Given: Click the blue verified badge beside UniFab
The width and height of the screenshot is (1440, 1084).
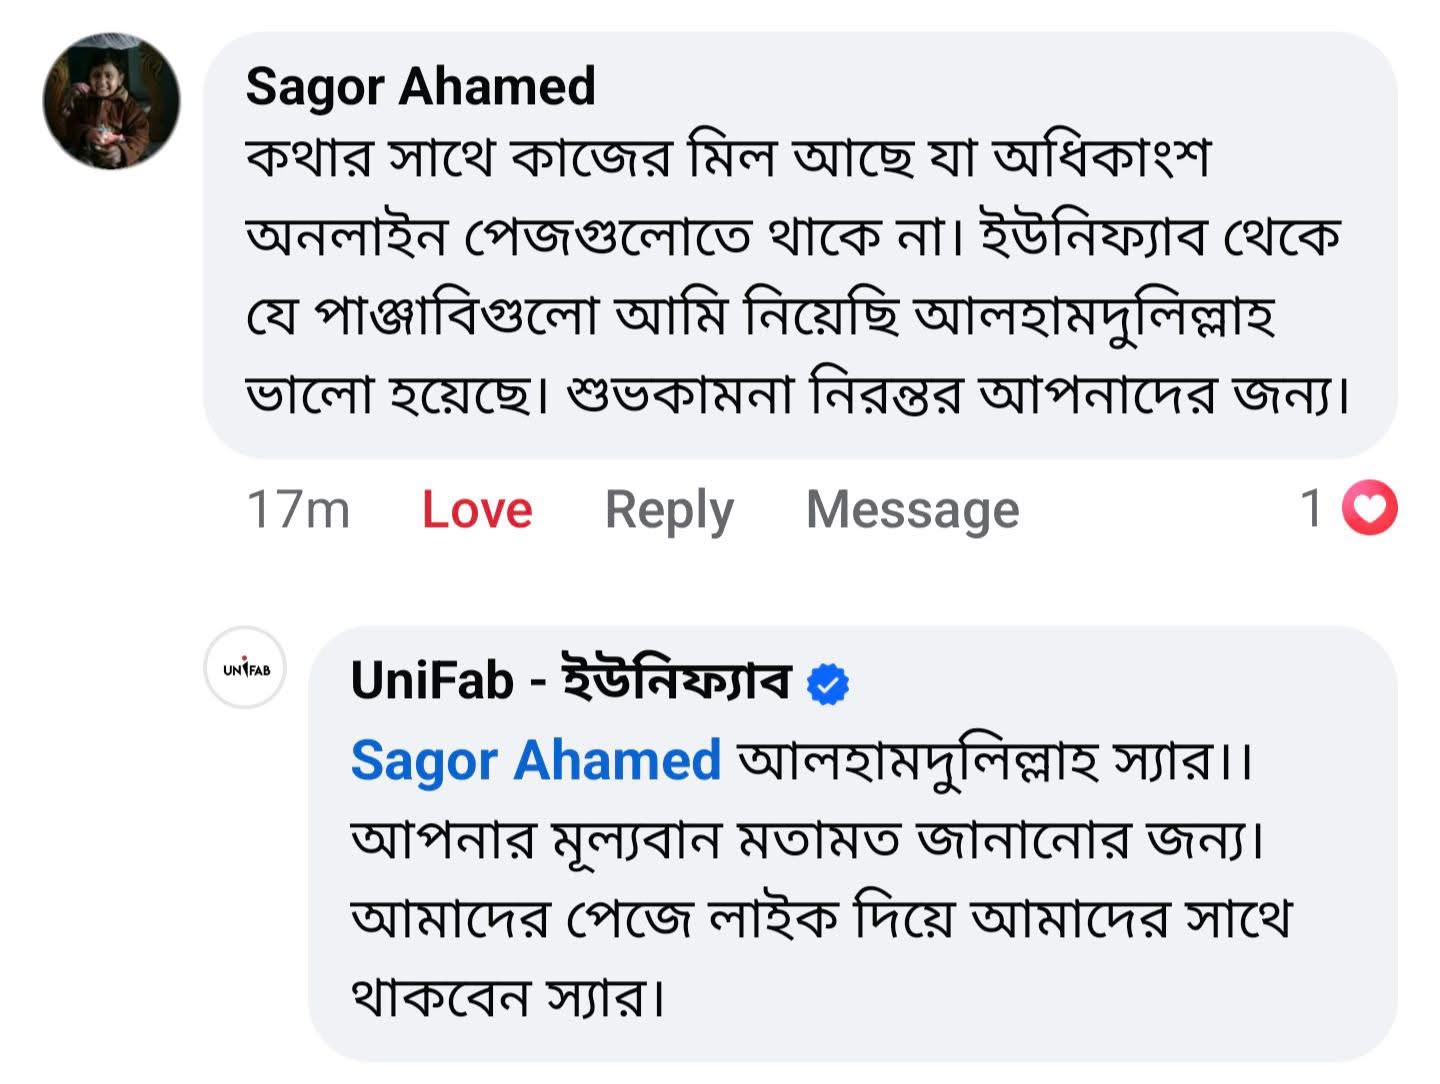Looking at the screenshot, I should coord(828,685).
